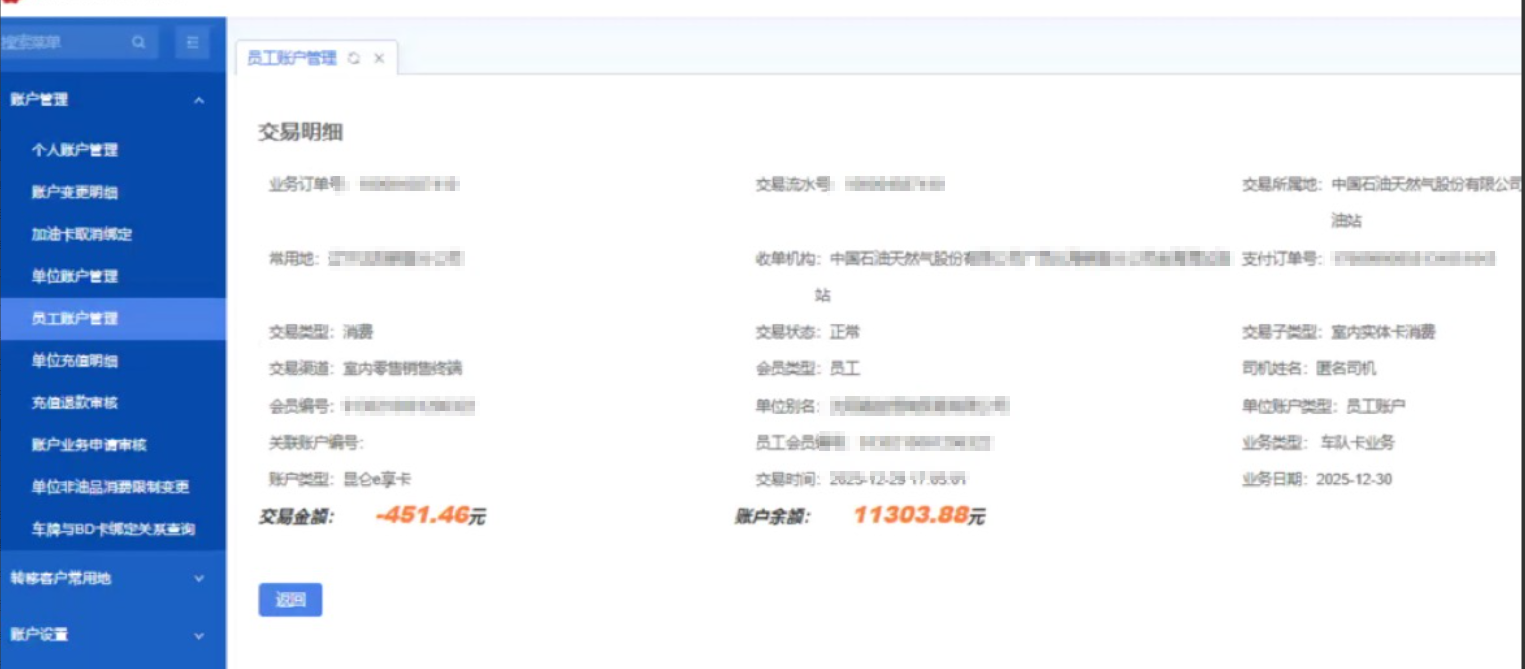Screen dimensions: 1525x669
Task: Select highlighted 员工账户管理 sidebar item
Action: [75, 319]
